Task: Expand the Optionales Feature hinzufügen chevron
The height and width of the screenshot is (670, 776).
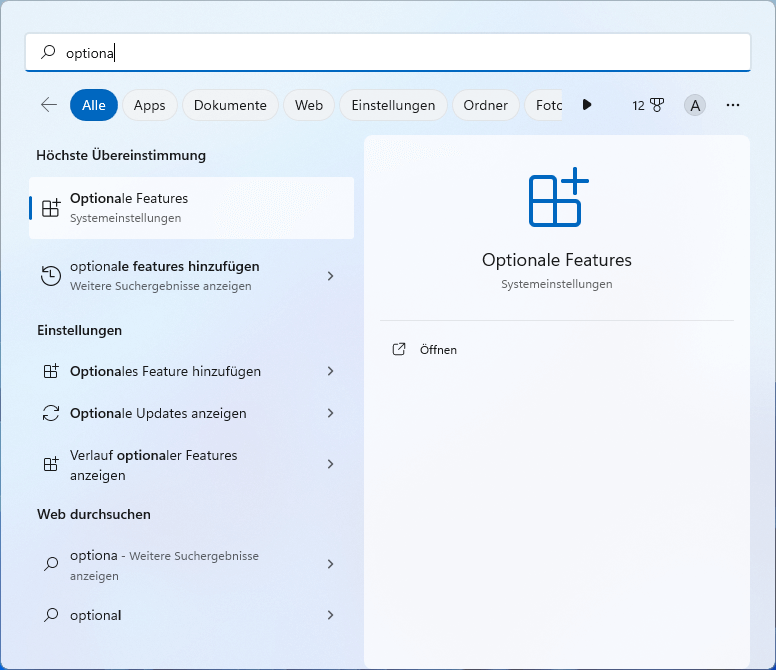Action: [331, 371]
